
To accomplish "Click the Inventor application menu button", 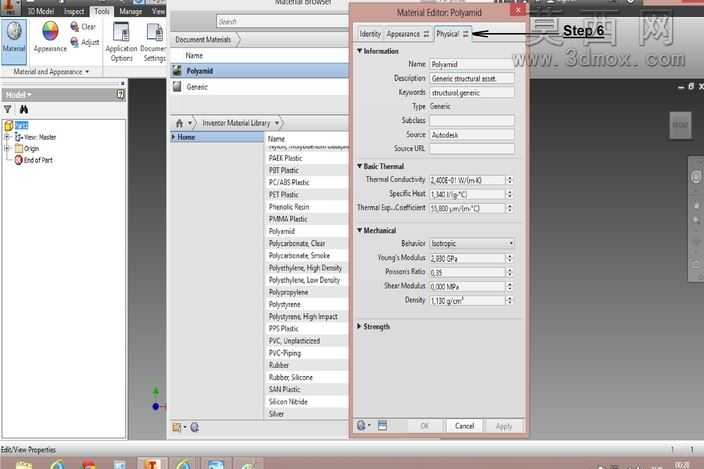I will [x=10, y=8].
